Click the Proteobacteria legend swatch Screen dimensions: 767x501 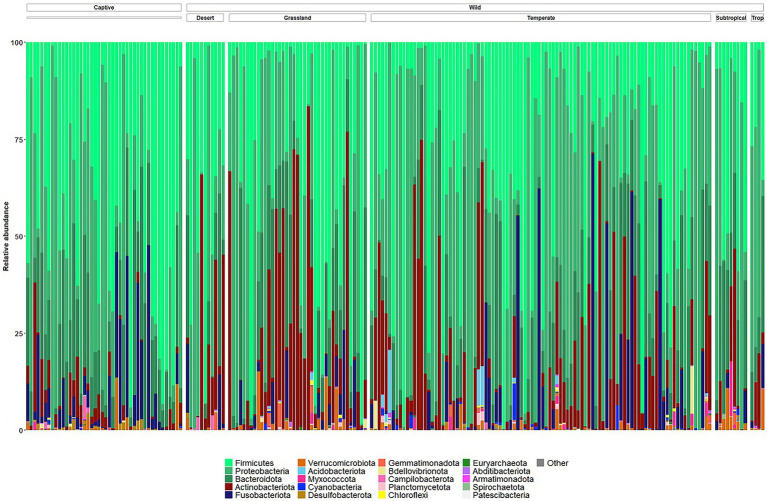[x=228, y=471]
